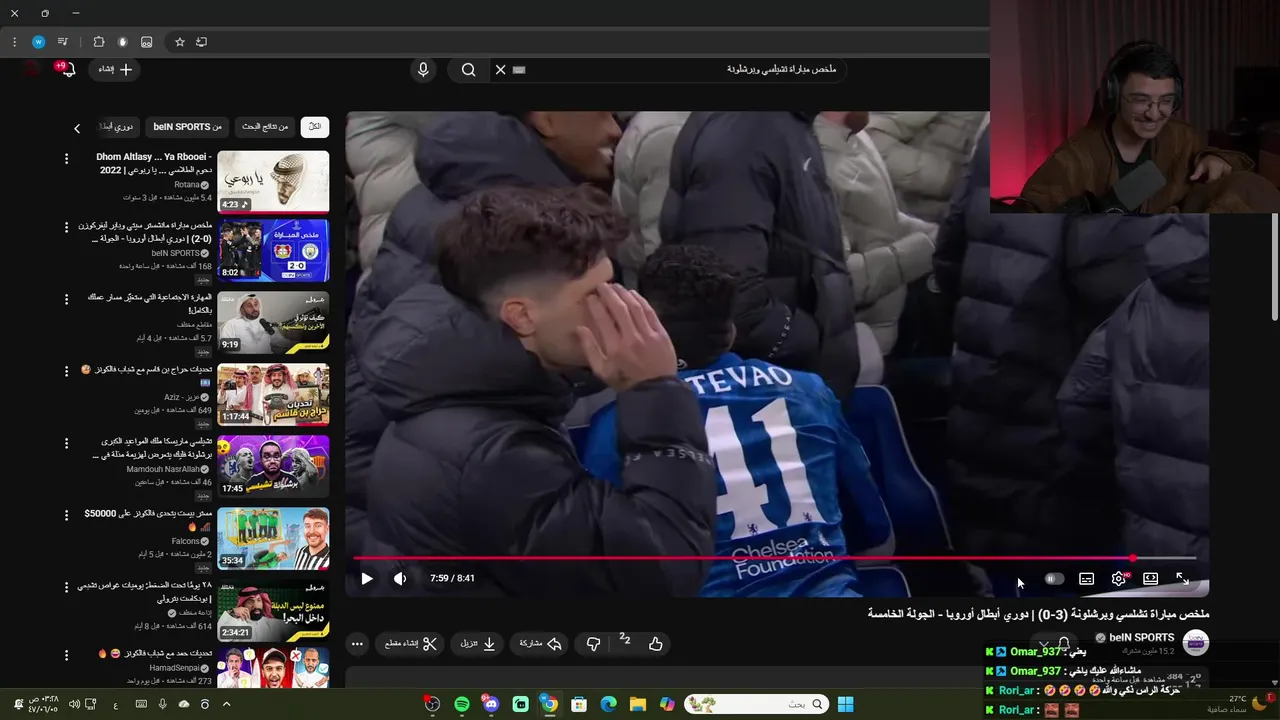Open the 9:19 social skills video thumbnail

coord(273,322)
